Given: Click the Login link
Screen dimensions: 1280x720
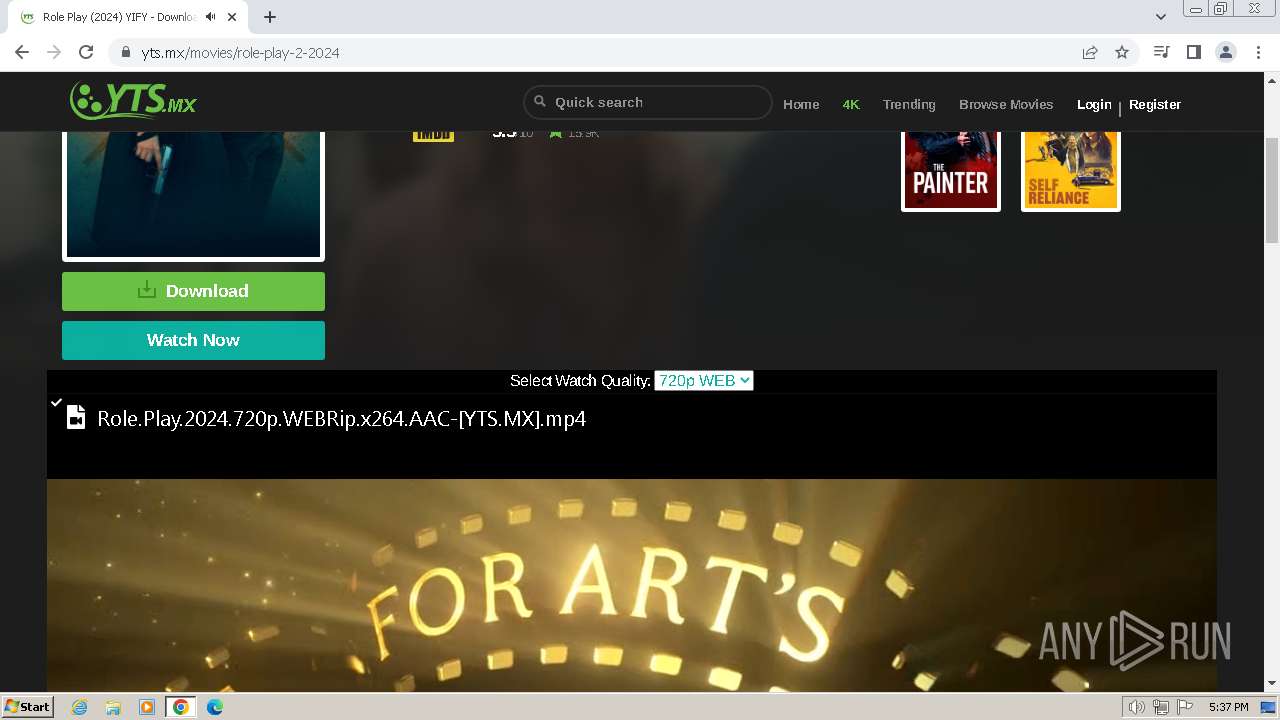Looking at the screenshot, I should click(x=1094, y=104).
